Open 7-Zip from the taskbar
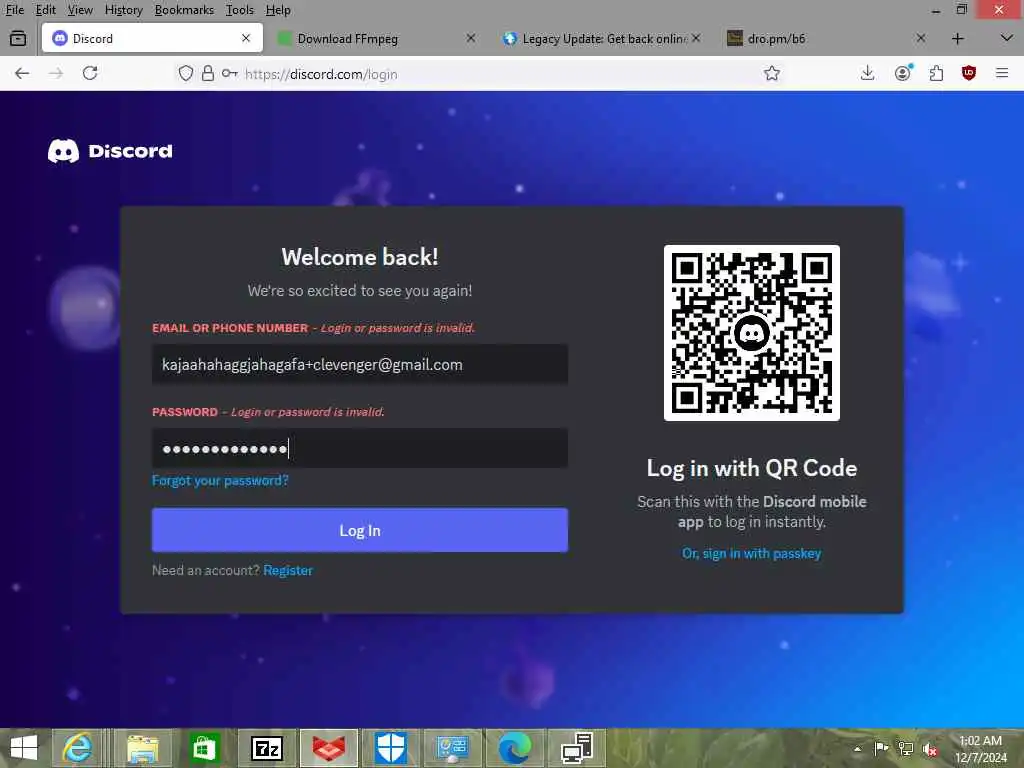 coord(266,748)
